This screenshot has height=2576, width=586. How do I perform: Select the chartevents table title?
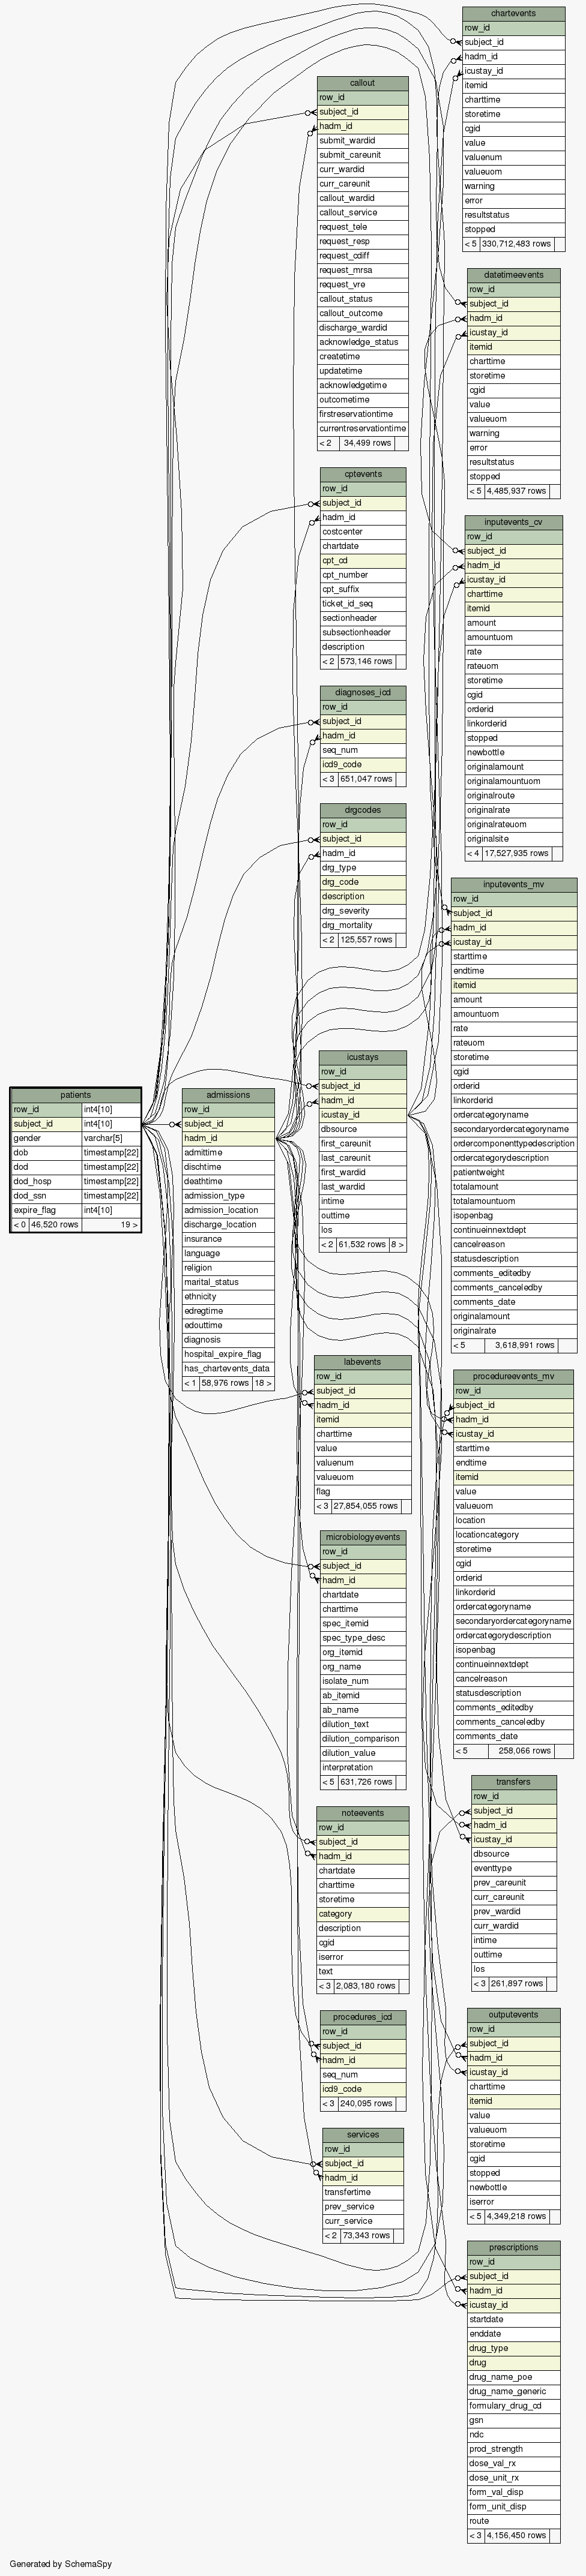(x=513, y=13)
